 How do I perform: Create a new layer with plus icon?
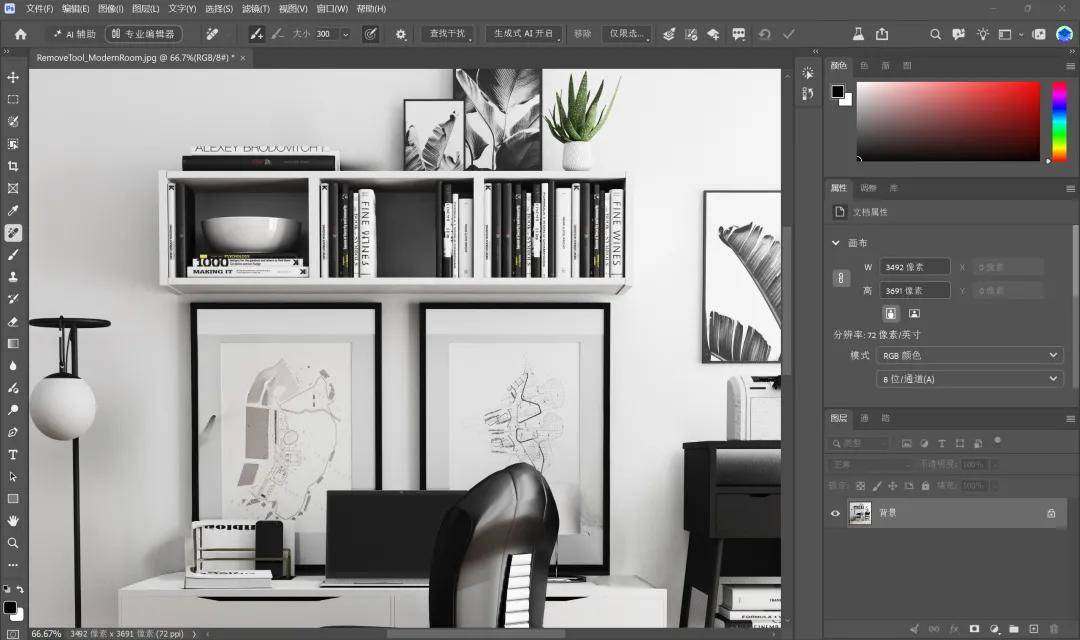[1034, 628]
